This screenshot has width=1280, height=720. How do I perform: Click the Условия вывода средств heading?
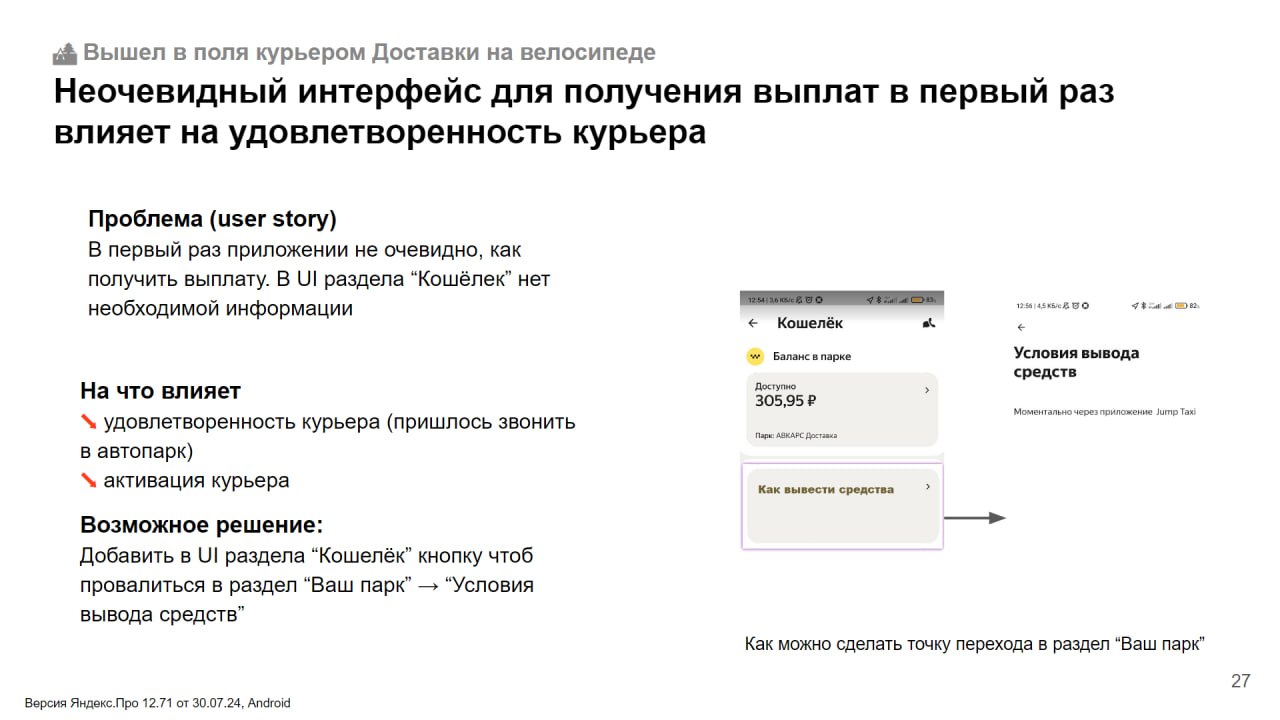(x=1076, y=362)
